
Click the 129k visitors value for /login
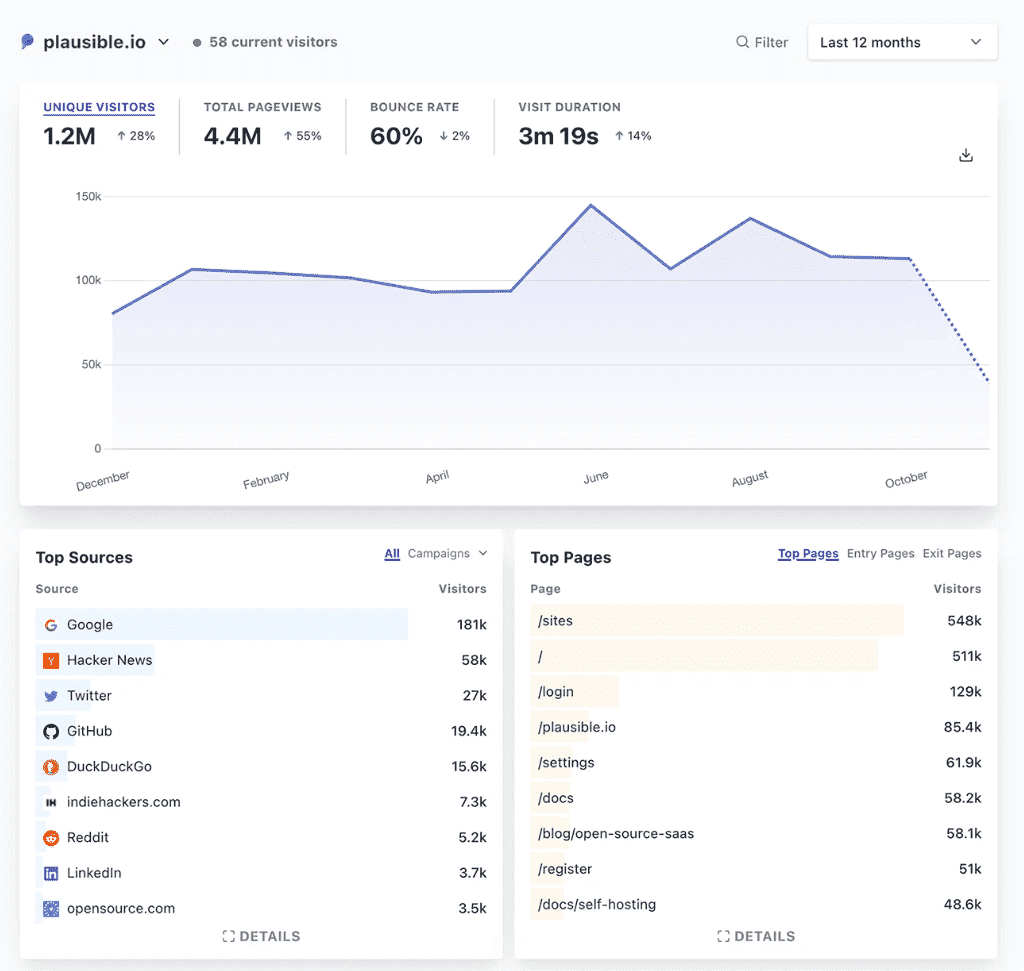(965, 692)
